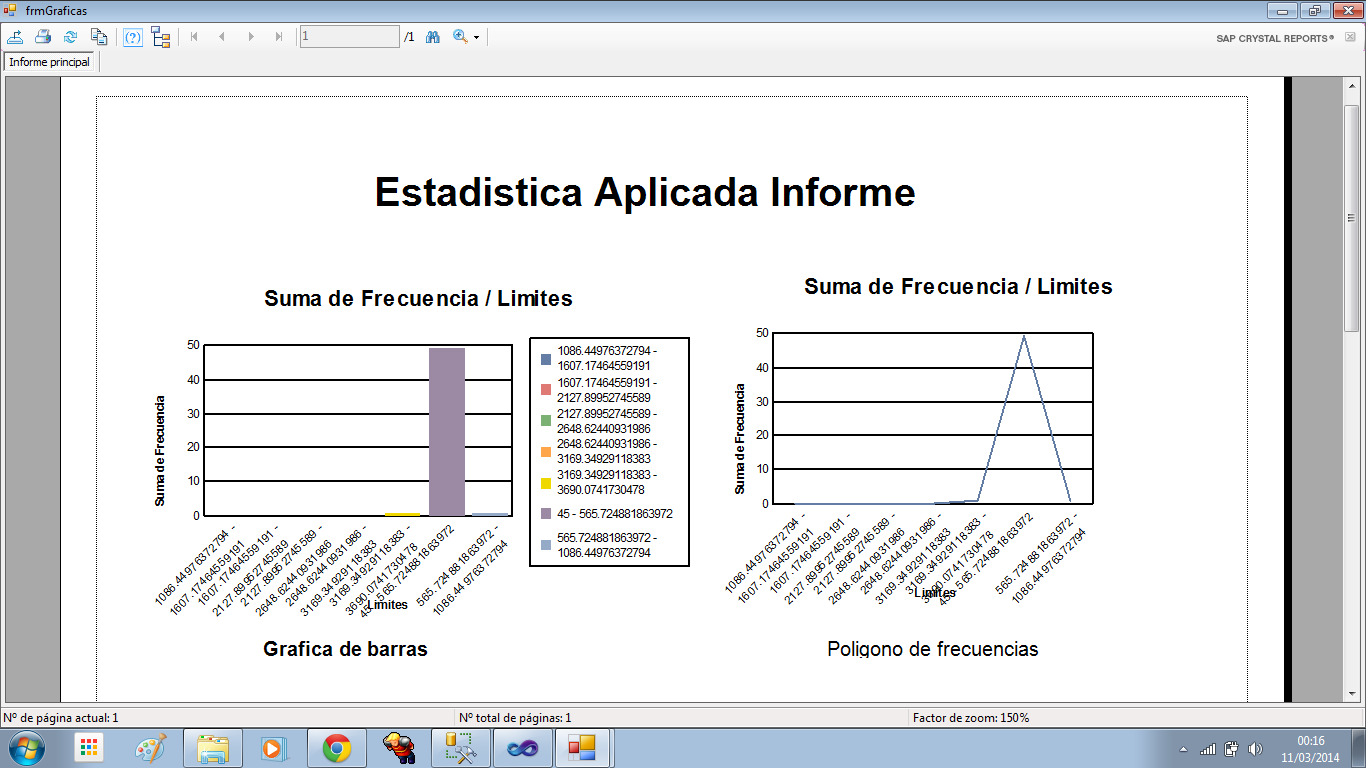The height and width of the screenshot is (774, 1370).
Task: Toggle the group tree panel
Action: click(161, 37)
